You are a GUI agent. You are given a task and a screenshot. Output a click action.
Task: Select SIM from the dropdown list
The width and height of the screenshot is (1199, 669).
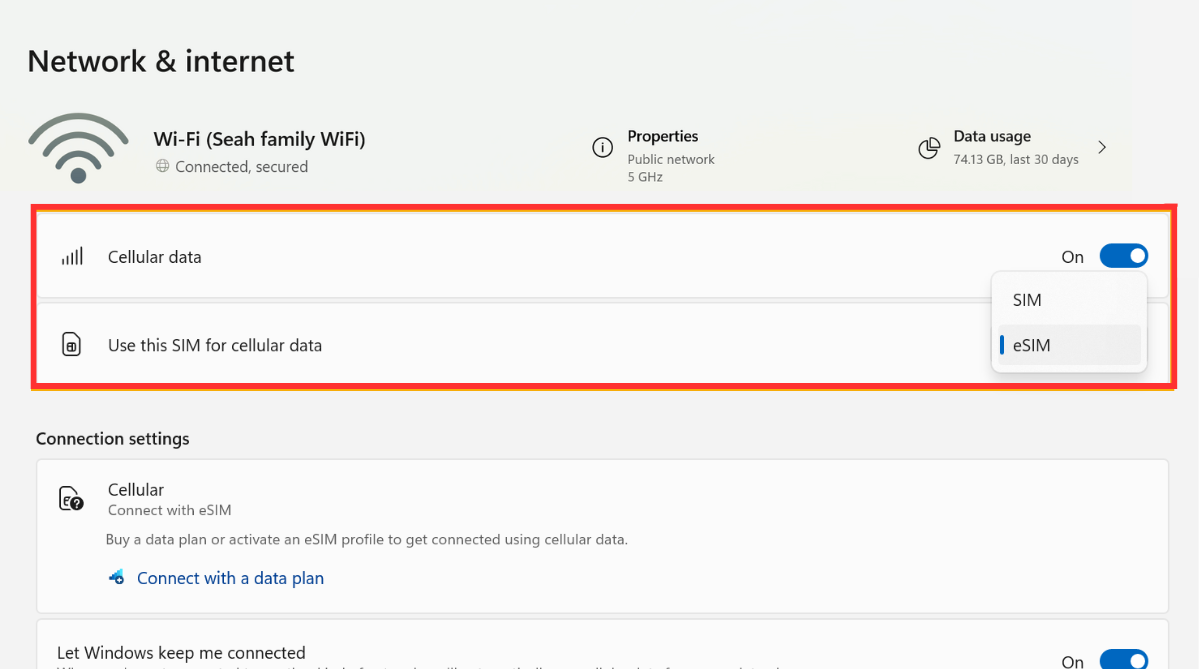[1027, 300]
